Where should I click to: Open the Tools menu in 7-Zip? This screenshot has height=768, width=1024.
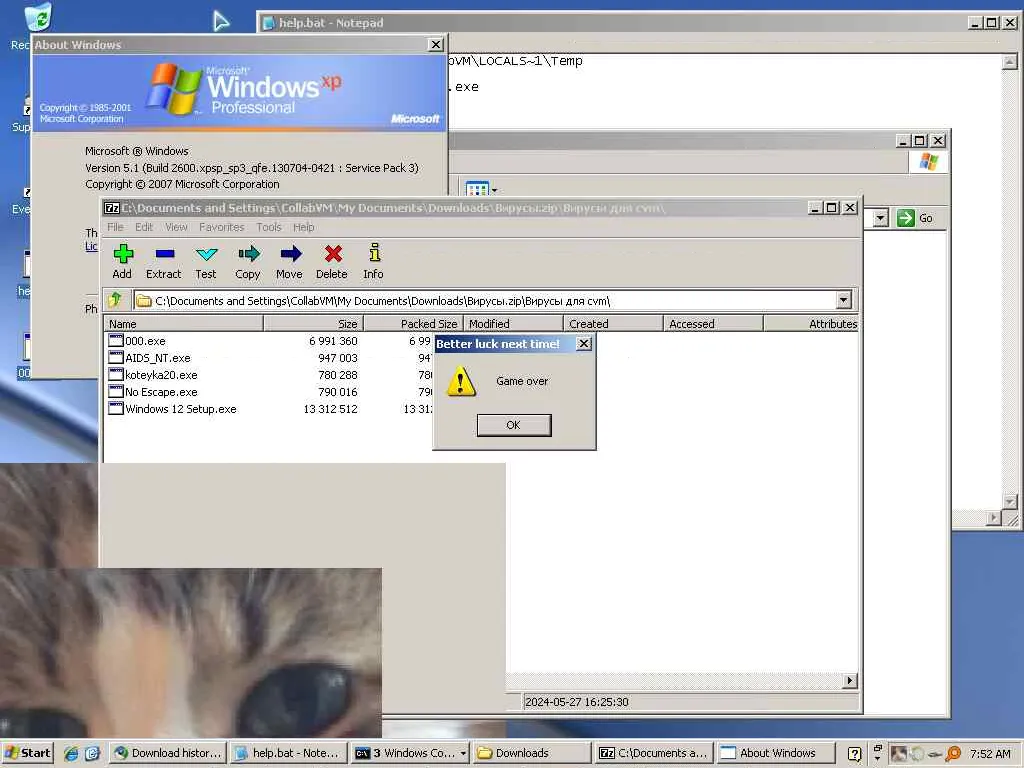[x=268, y=227]
